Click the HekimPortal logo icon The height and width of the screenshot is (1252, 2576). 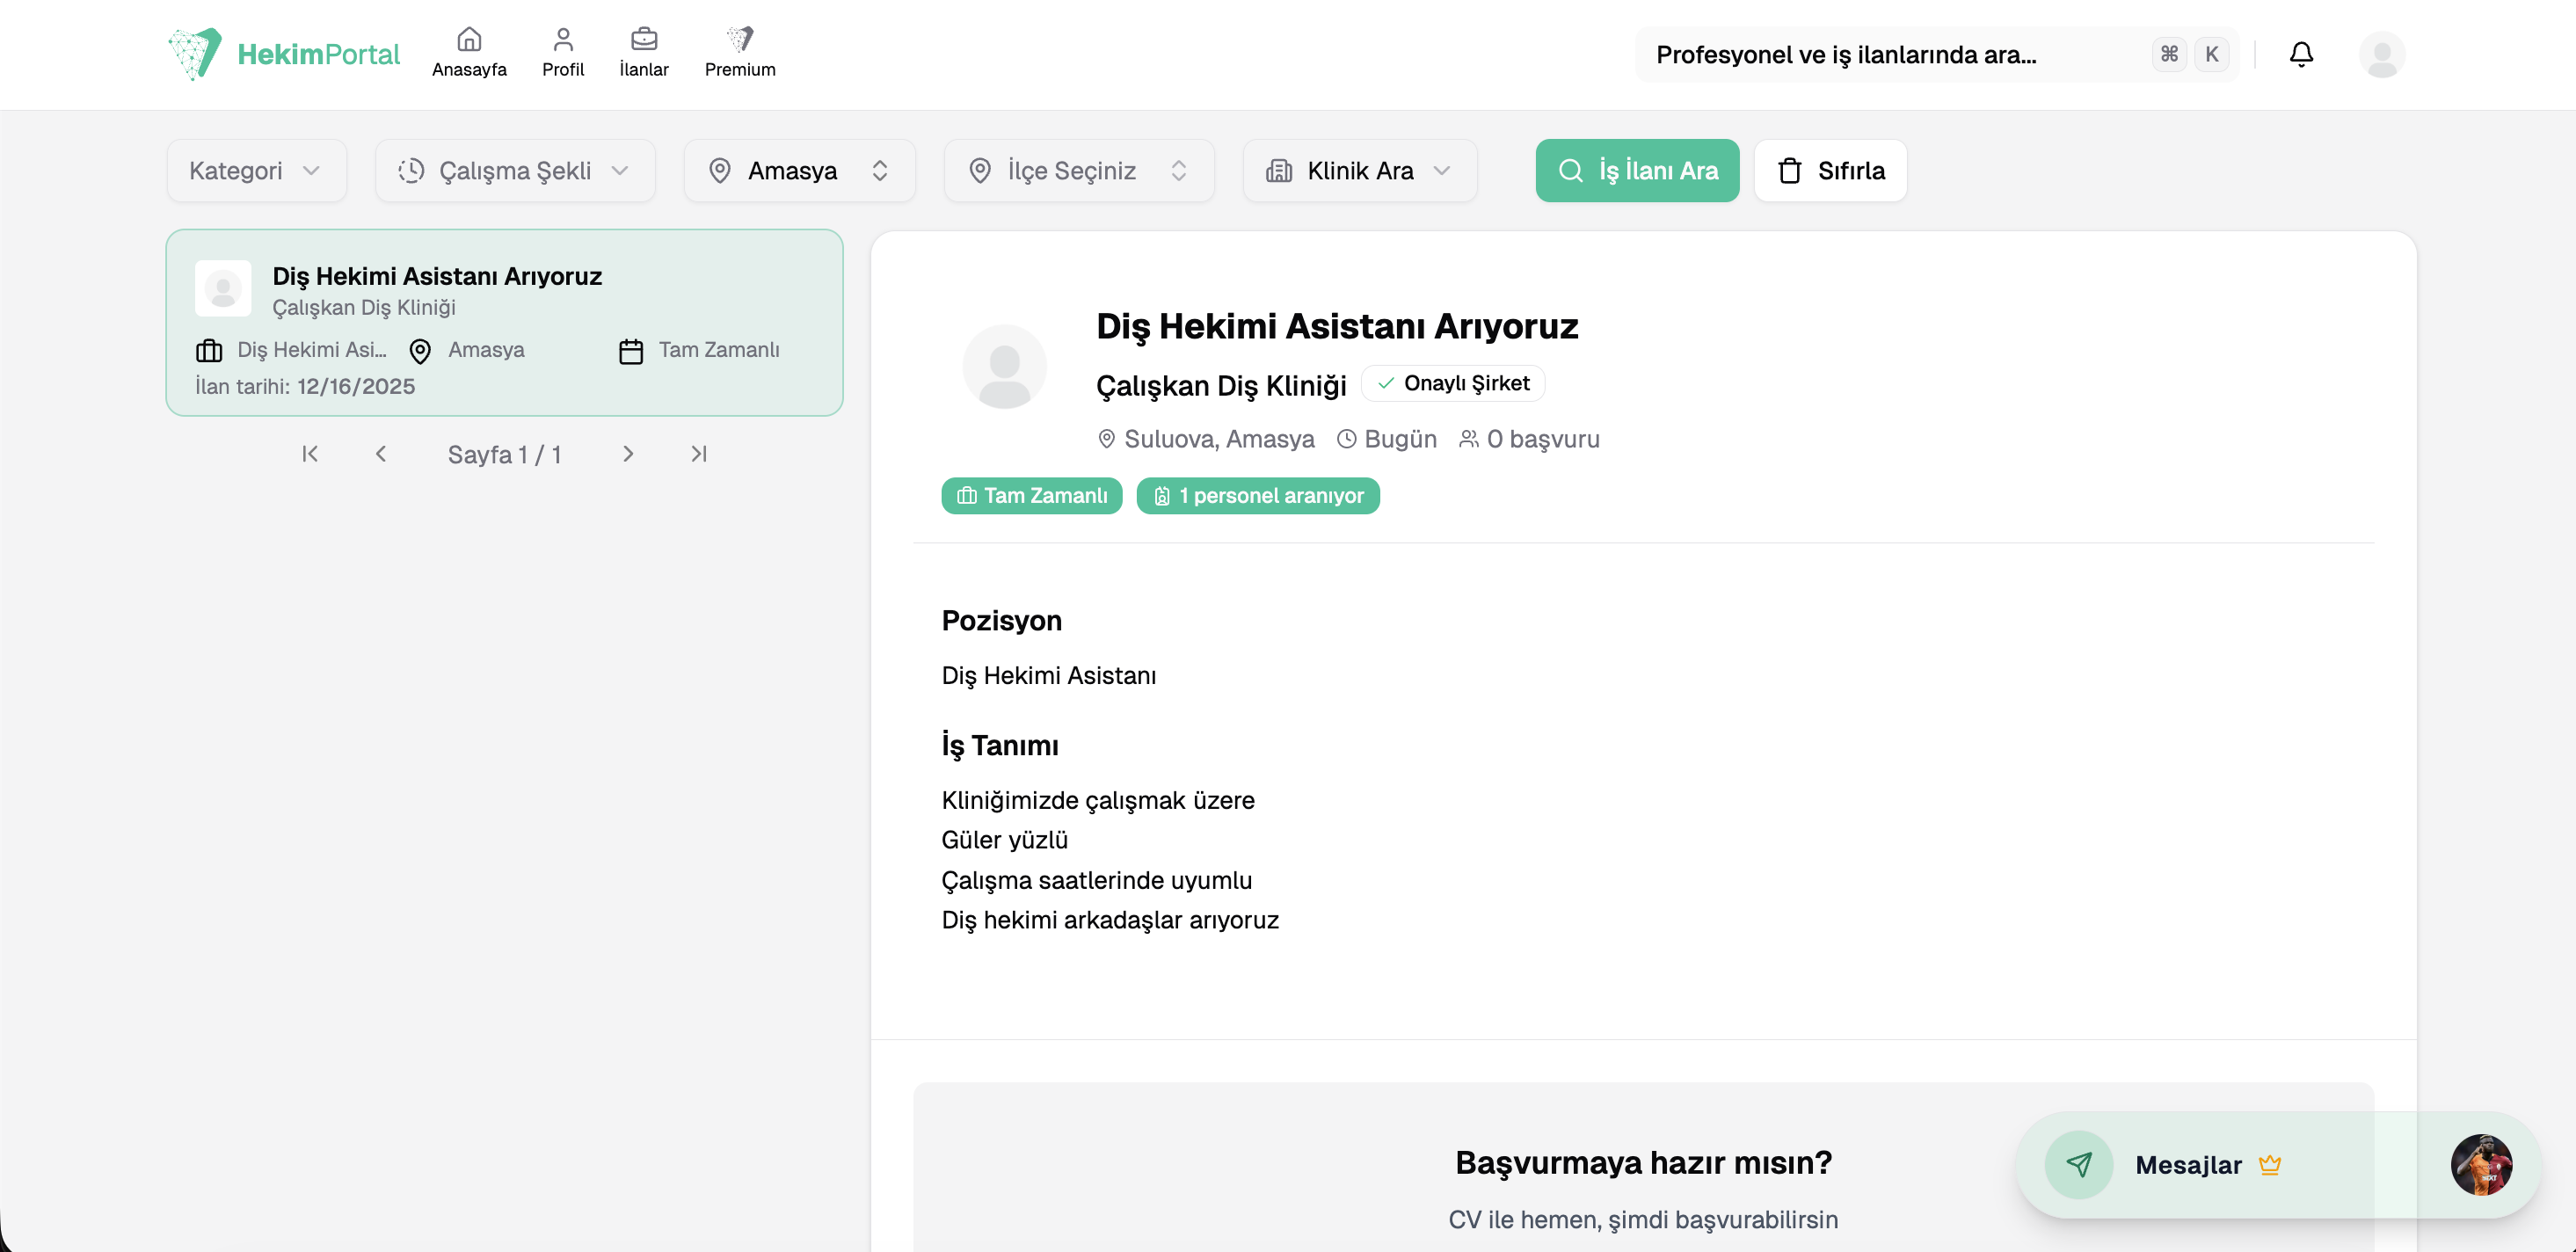tap(195, 53)
